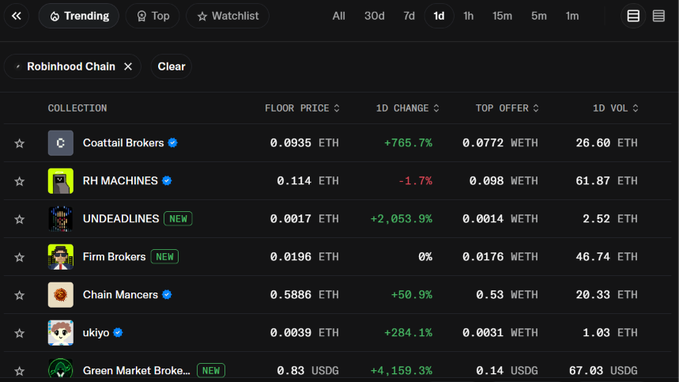Open RH MACHINES collection avatar
679x382 pixels.
61,181
